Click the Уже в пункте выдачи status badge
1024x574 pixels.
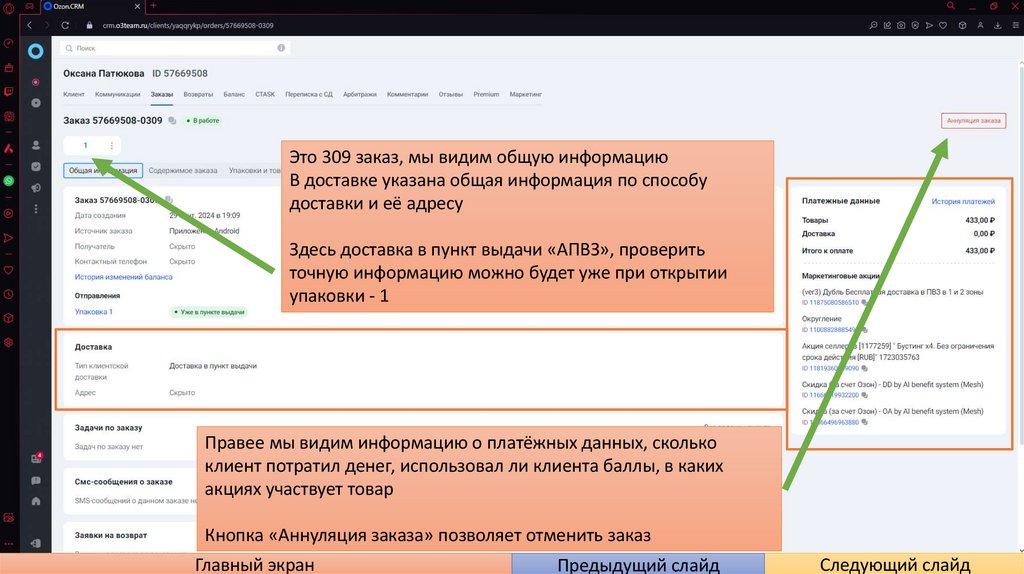209,312
